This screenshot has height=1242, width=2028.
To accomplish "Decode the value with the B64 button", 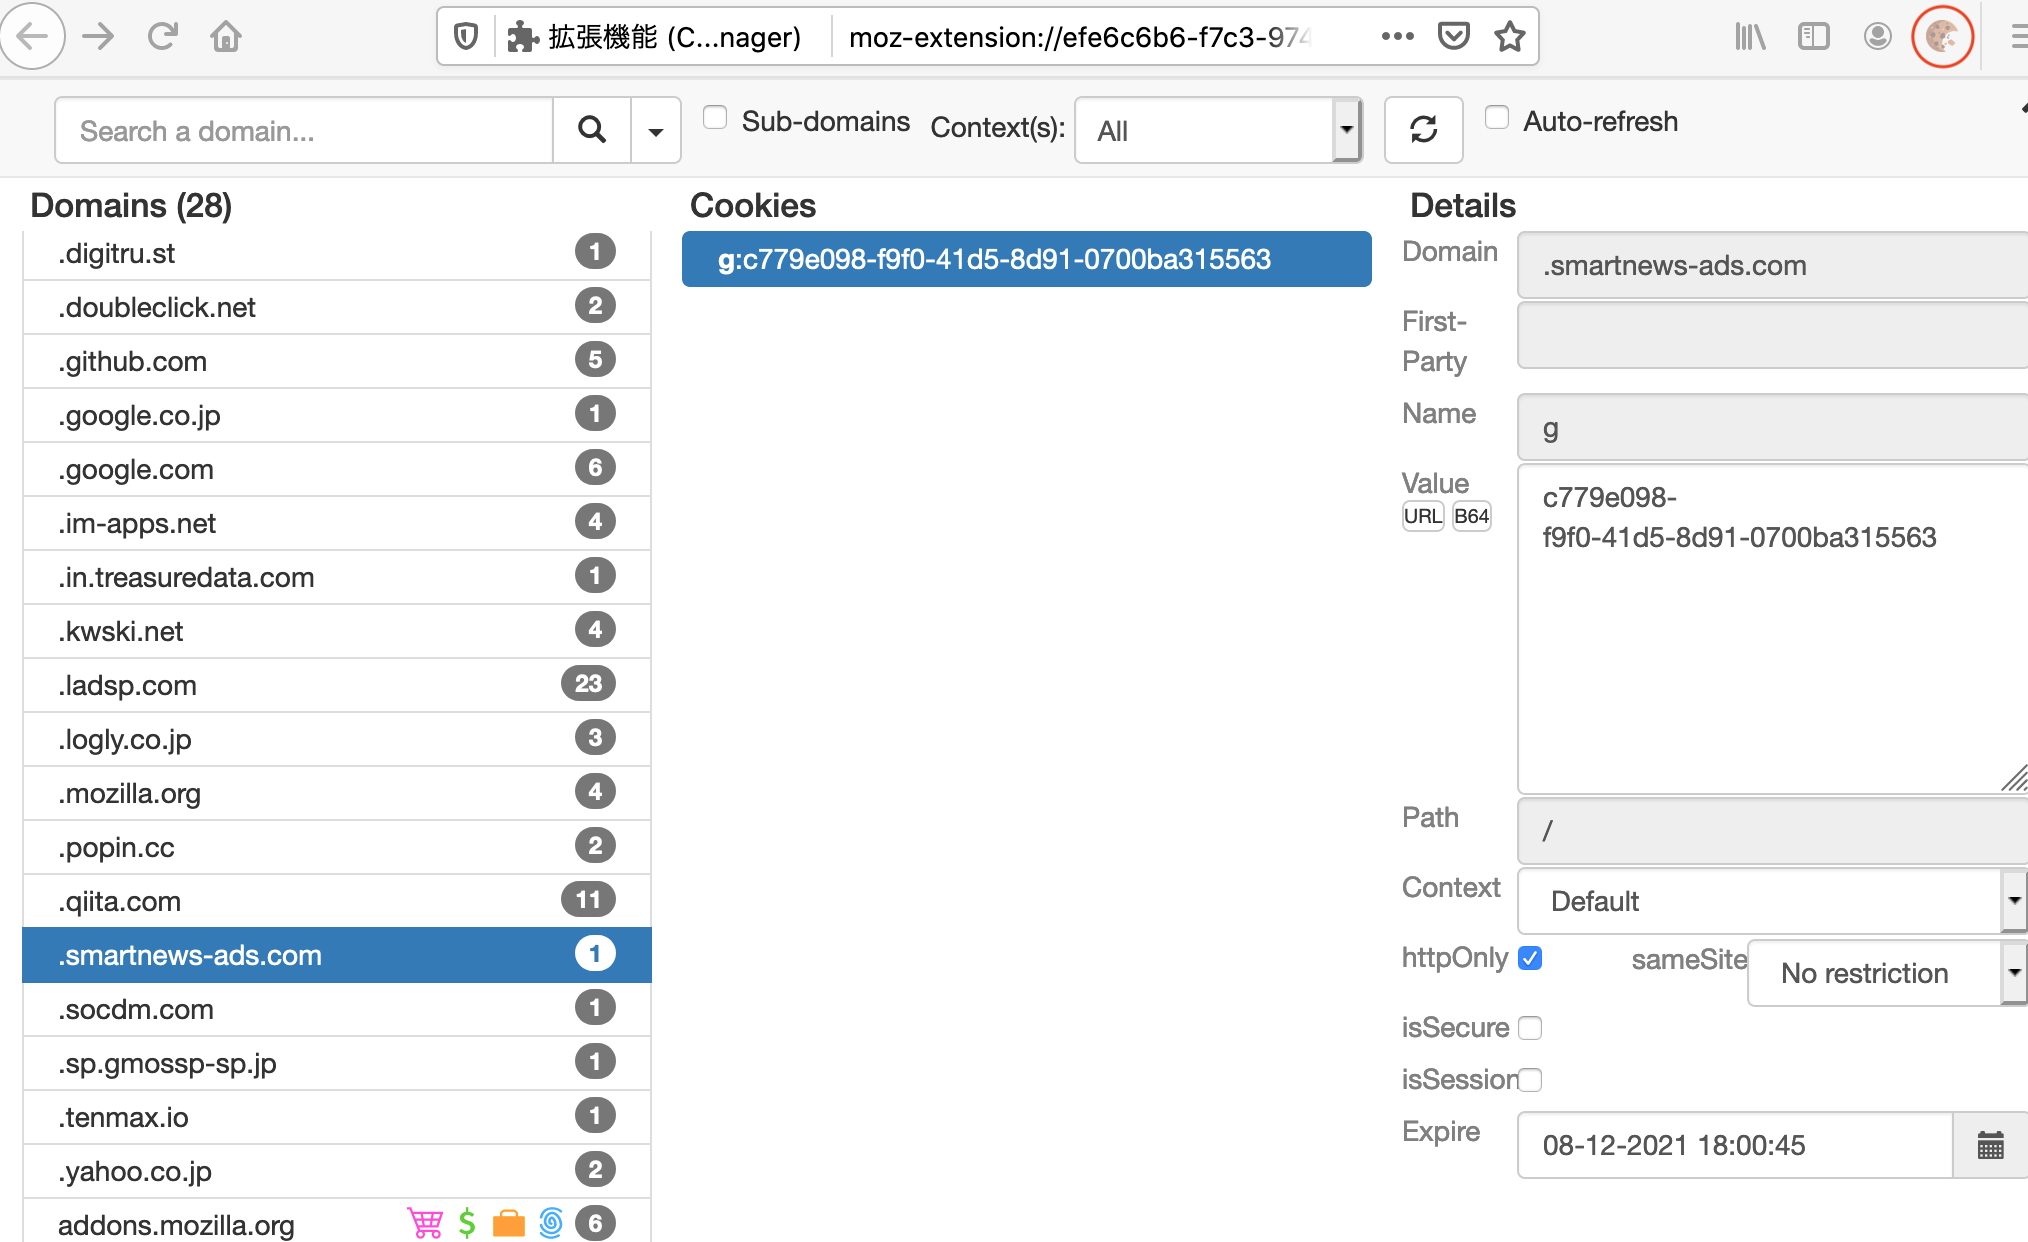I will (1471, 516).
